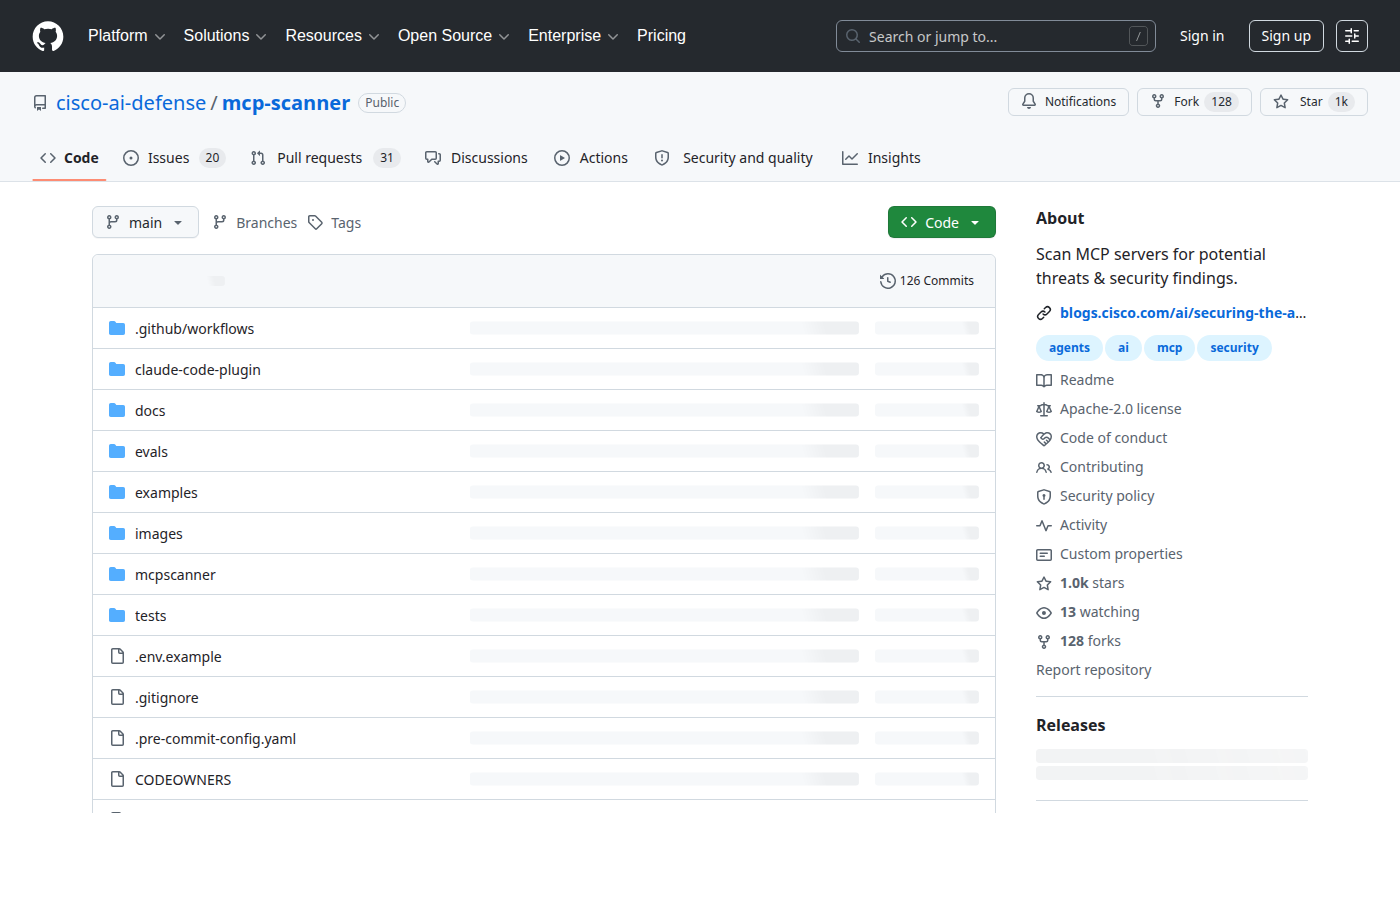Viewport: 1400px width, 900px height.
Task: Click the repository book icon beside cisco-ai-defense
Action: [x=40, y=103]
